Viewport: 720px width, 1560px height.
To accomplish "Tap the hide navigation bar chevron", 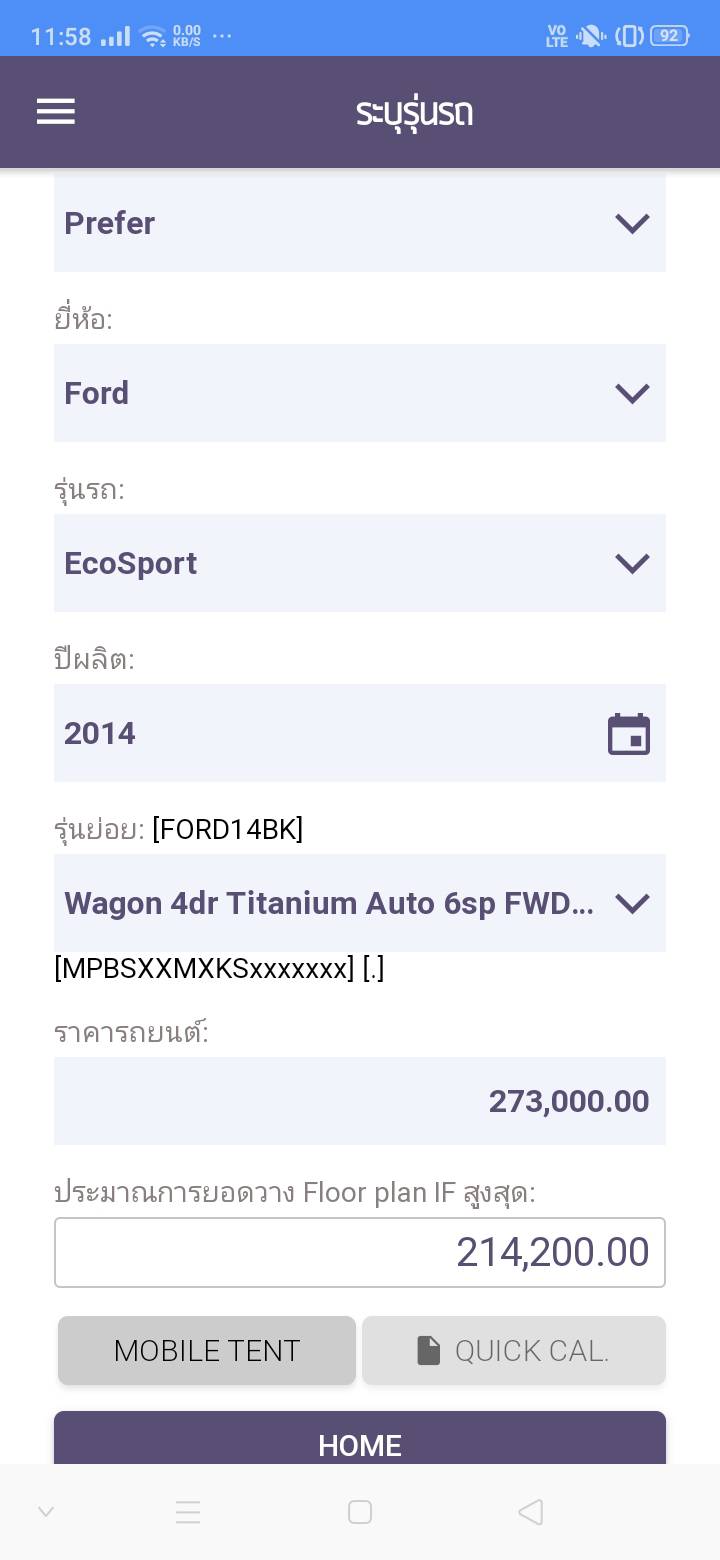I will (46, 1512).
